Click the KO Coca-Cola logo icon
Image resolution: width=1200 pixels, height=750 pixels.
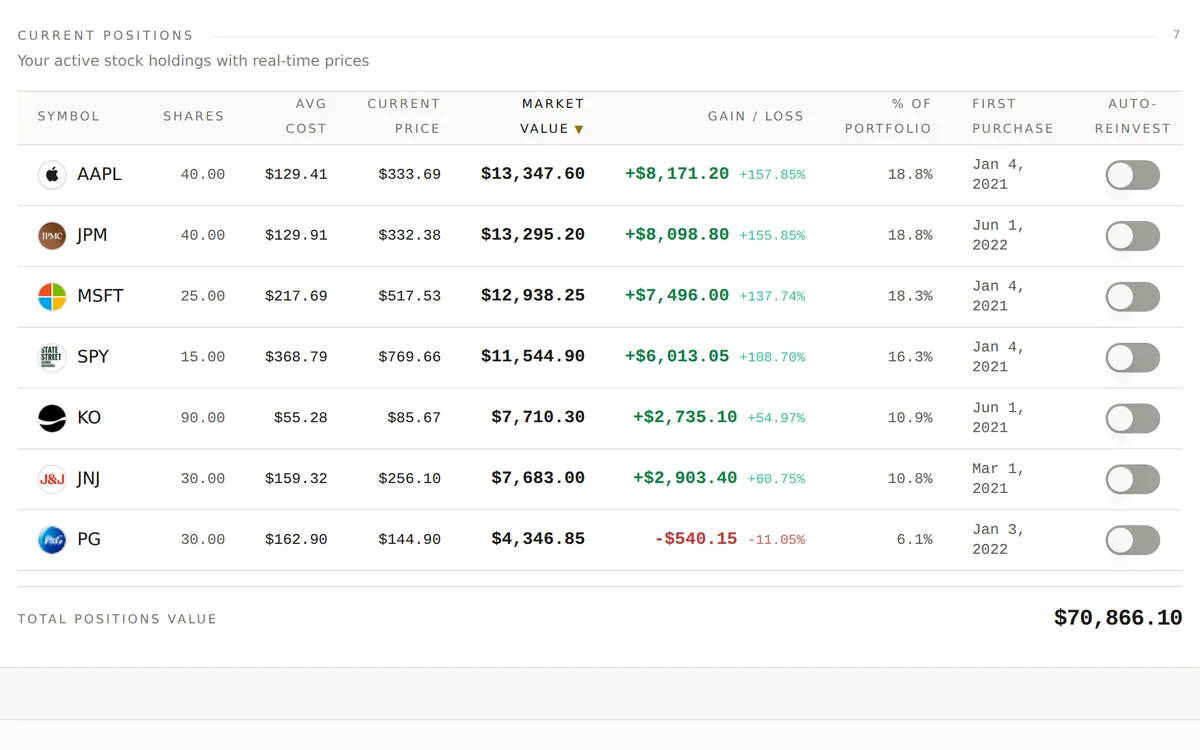[x=52, y=419]
